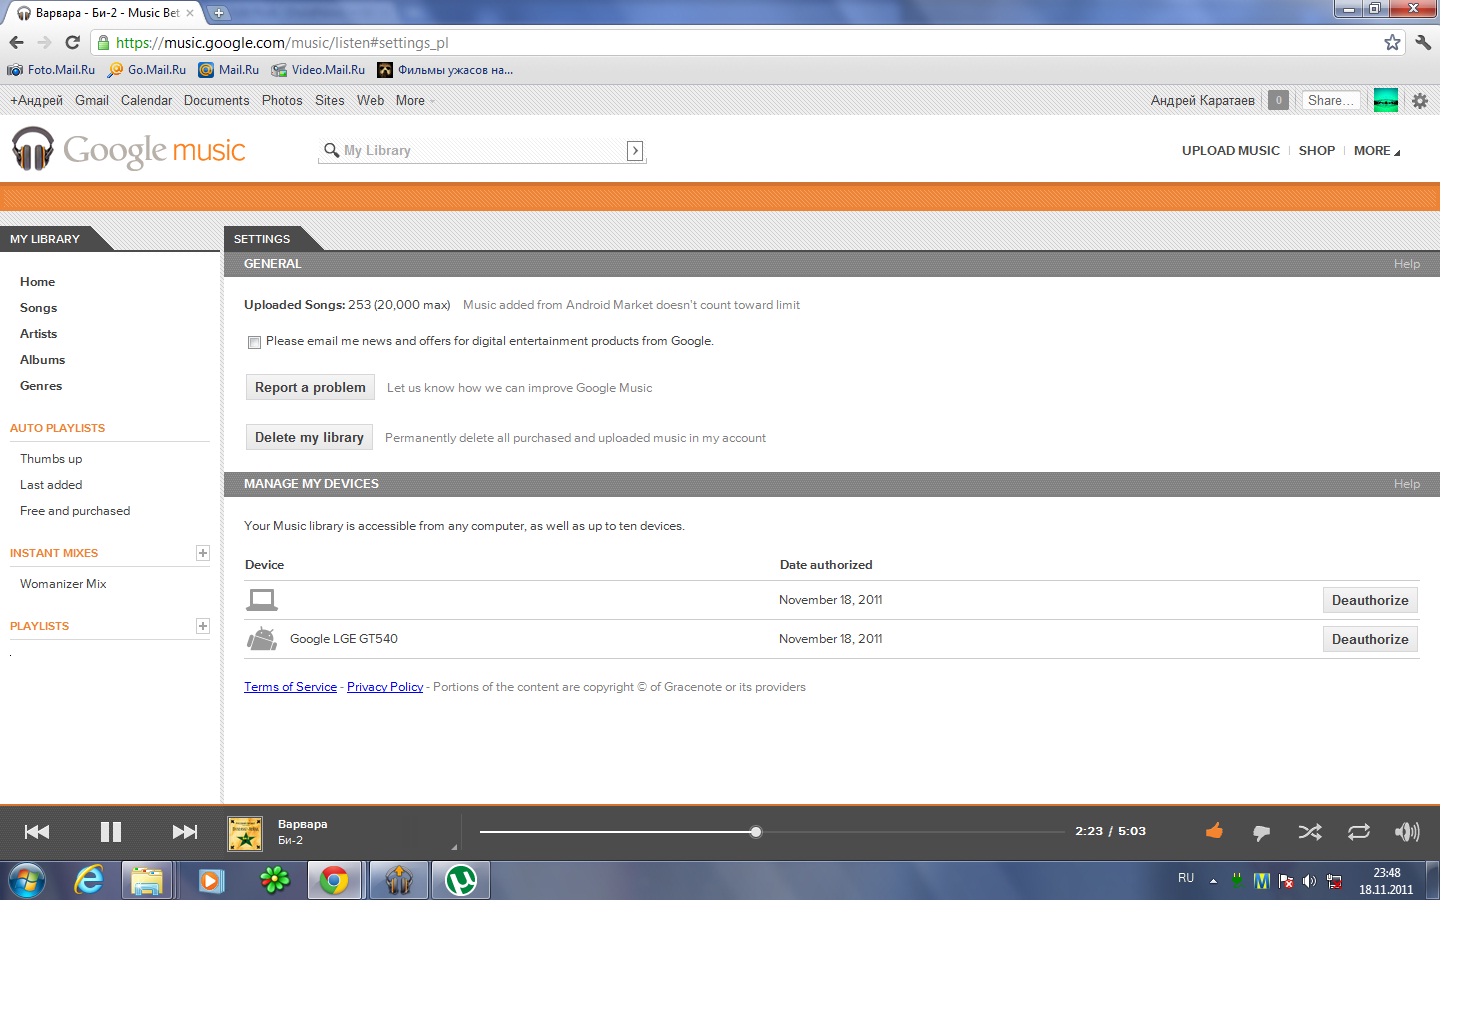Open Photos from the Google bar

pos(282,100)
